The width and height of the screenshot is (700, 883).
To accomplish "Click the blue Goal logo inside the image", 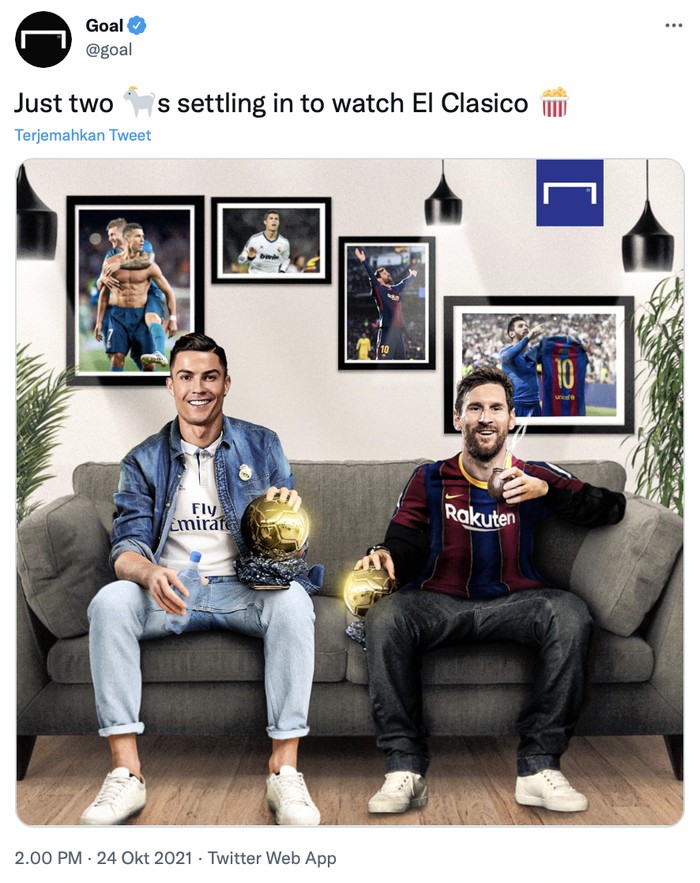I will point(569,193).
